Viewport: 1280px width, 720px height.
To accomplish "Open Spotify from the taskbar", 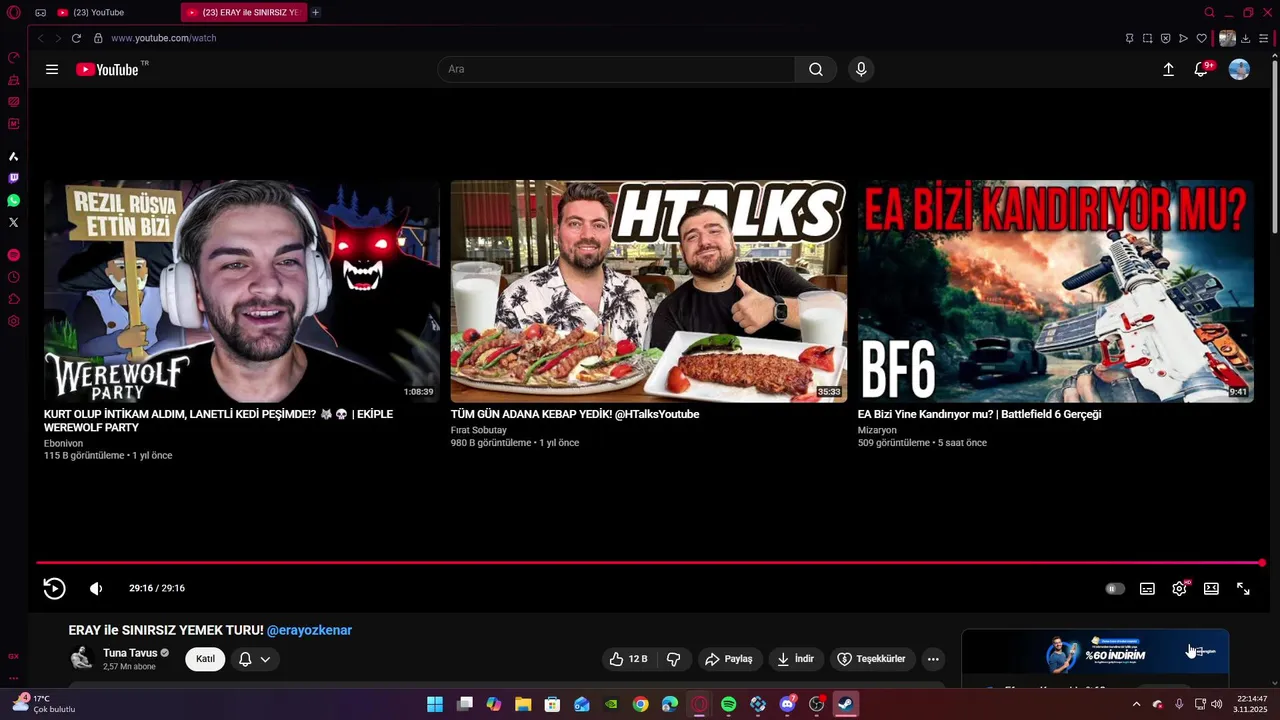I will pyautogui.click(x=728, y=704).
